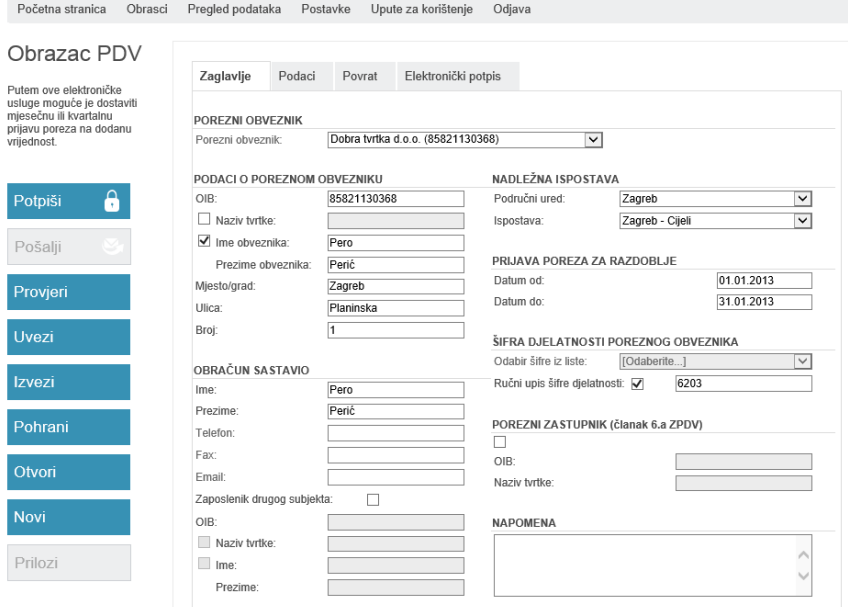Click the Datum od input field
Image resolution: width=848 pixels, height=607 pixels.
(764, 280)
